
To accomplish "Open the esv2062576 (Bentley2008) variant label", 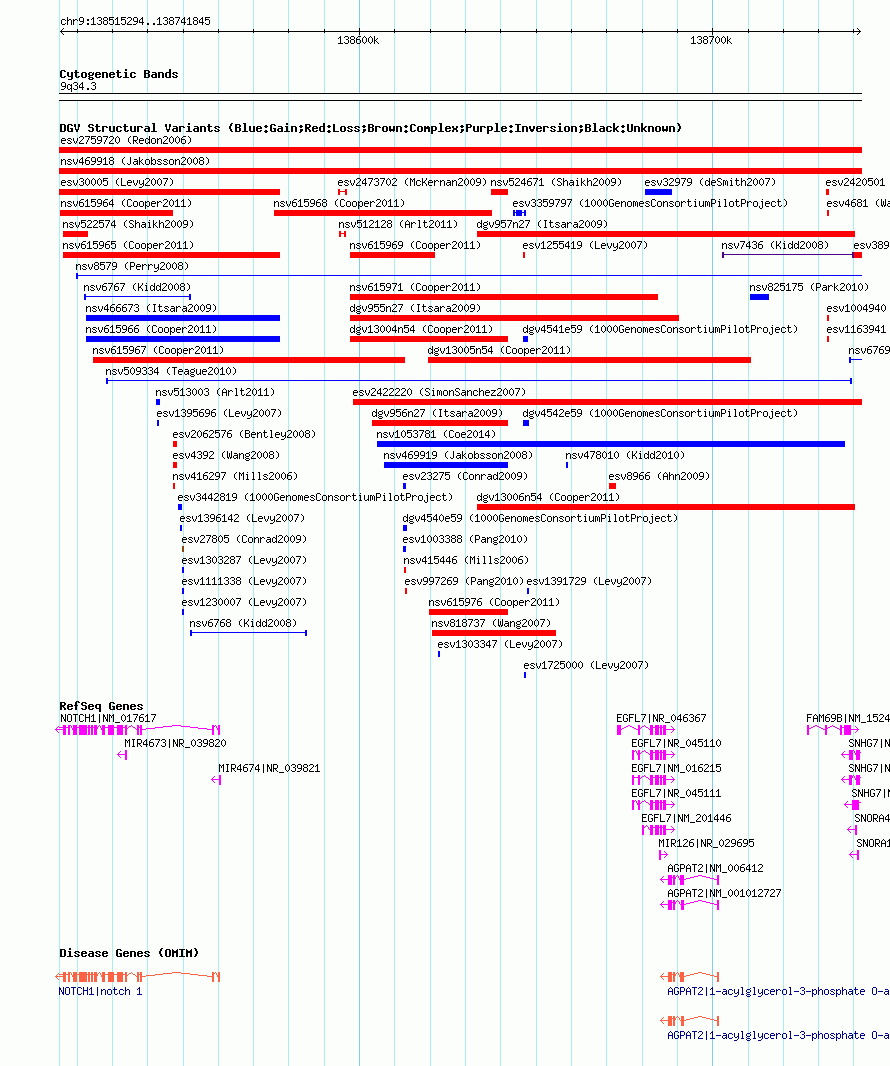I will (x=244, y=435).
